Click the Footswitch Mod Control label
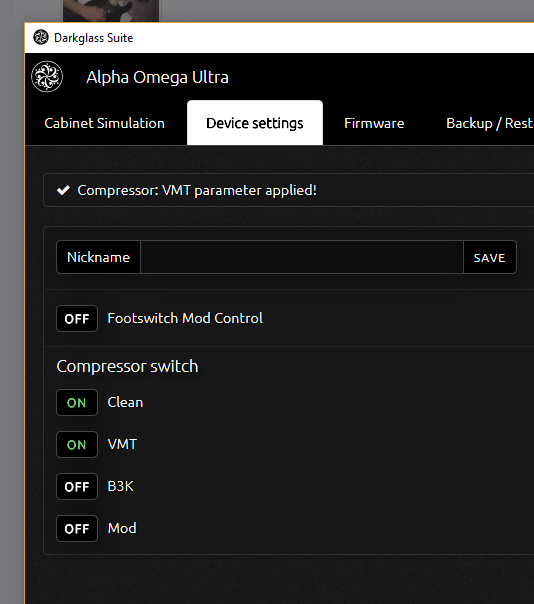Image resolution: width=534 pixels, height=604 pixels. 185,318
